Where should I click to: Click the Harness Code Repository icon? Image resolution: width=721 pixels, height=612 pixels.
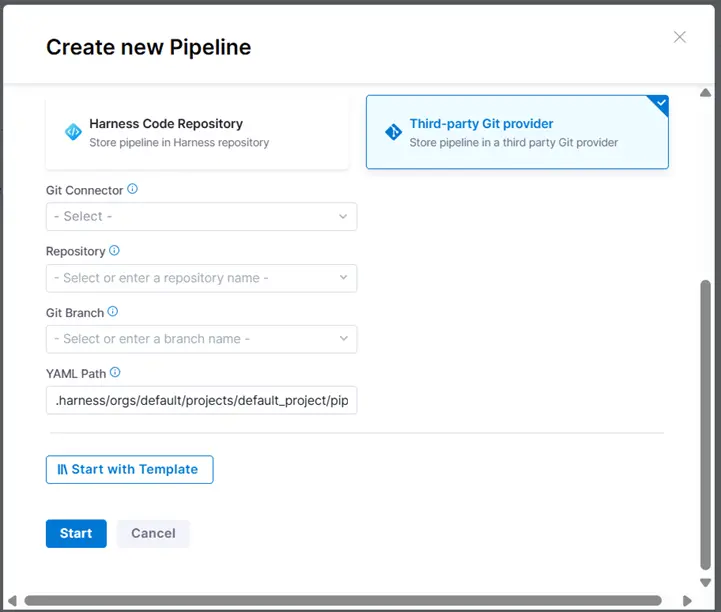pyautogui.click(x=73, y=132)
